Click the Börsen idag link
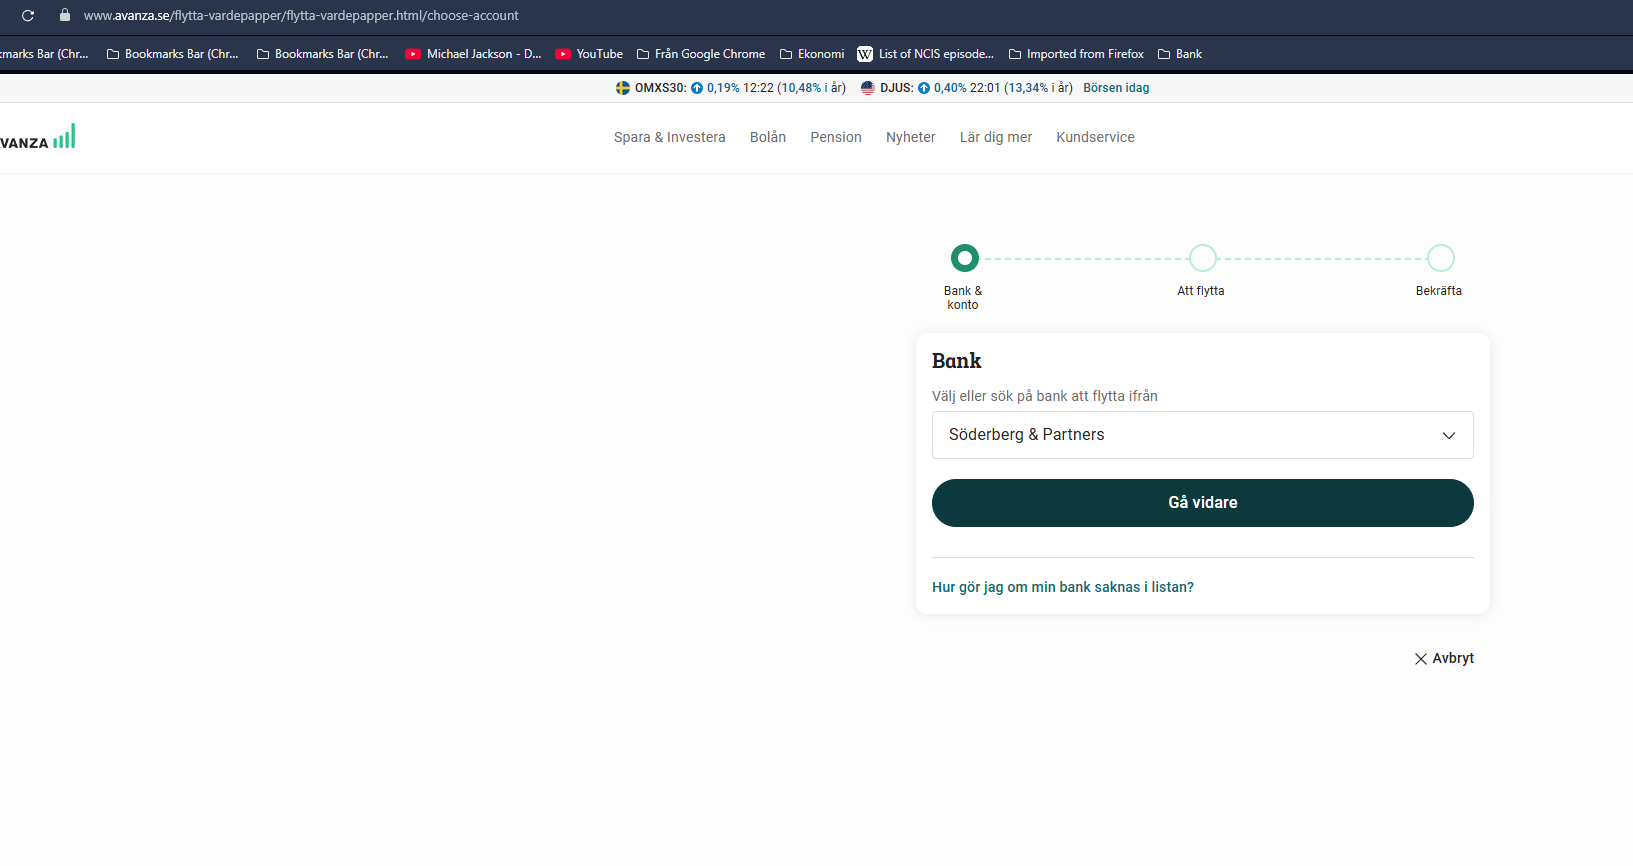This screenshot has height=866, width=1633. click(1116, 88)
